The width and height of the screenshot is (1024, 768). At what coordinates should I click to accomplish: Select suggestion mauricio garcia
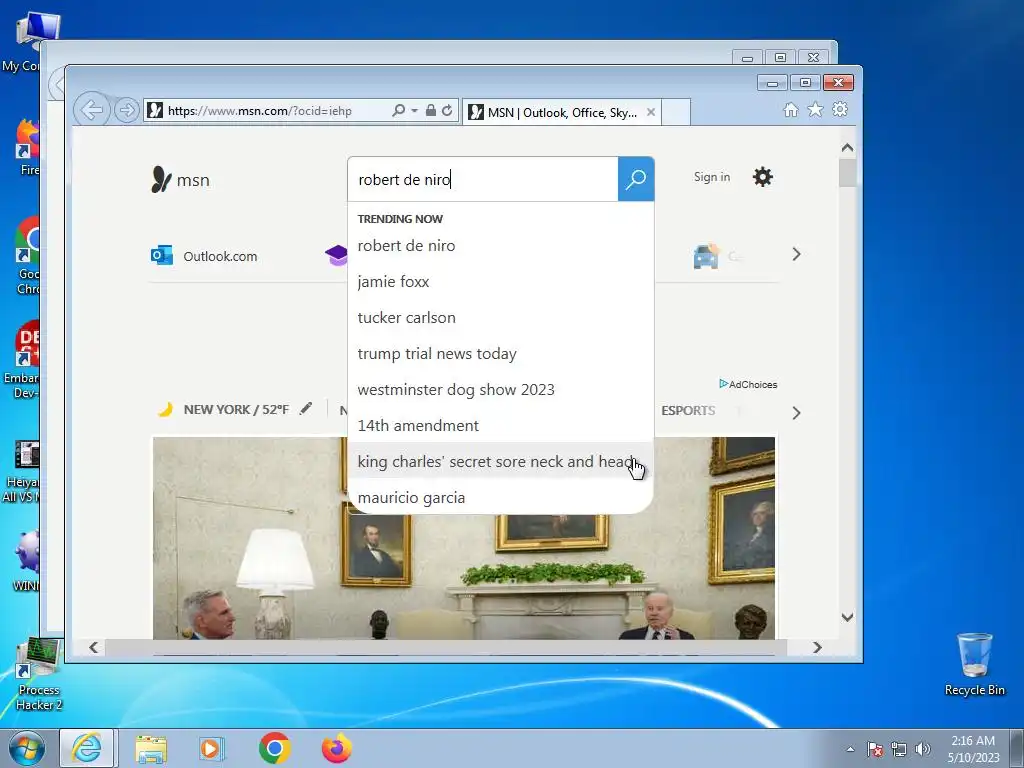pos(500,497)
